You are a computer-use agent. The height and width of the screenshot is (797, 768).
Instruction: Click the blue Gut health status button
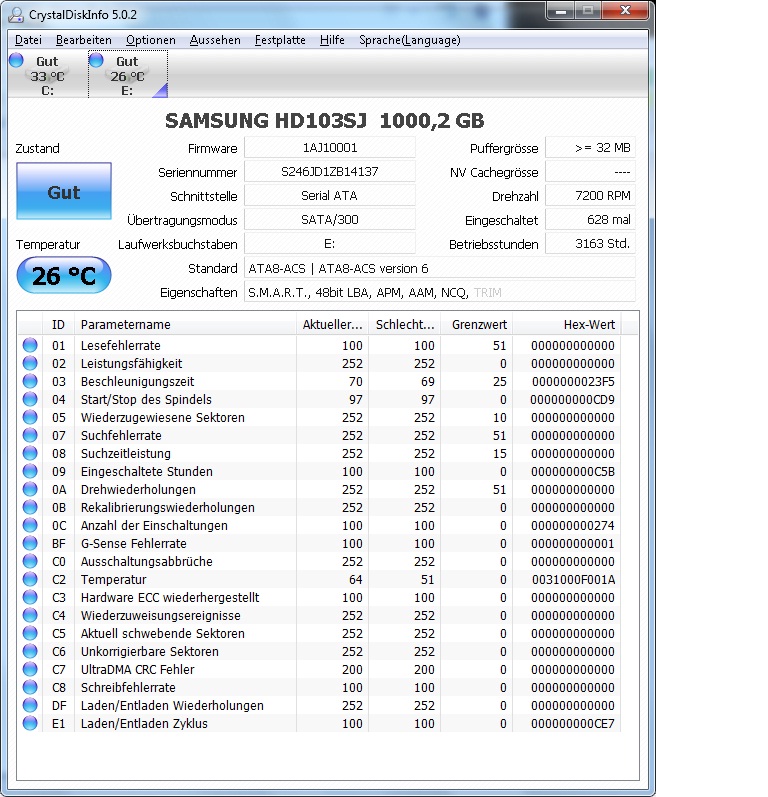point(64,191)
